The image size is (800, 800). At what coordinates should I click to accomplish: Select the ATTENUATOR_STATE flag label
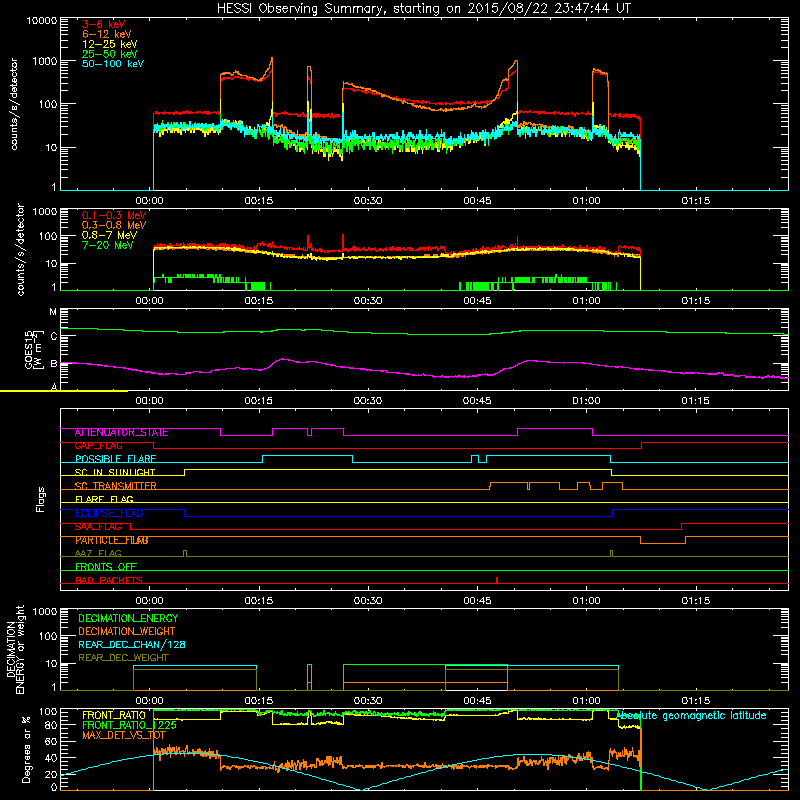tap(121, 433)
